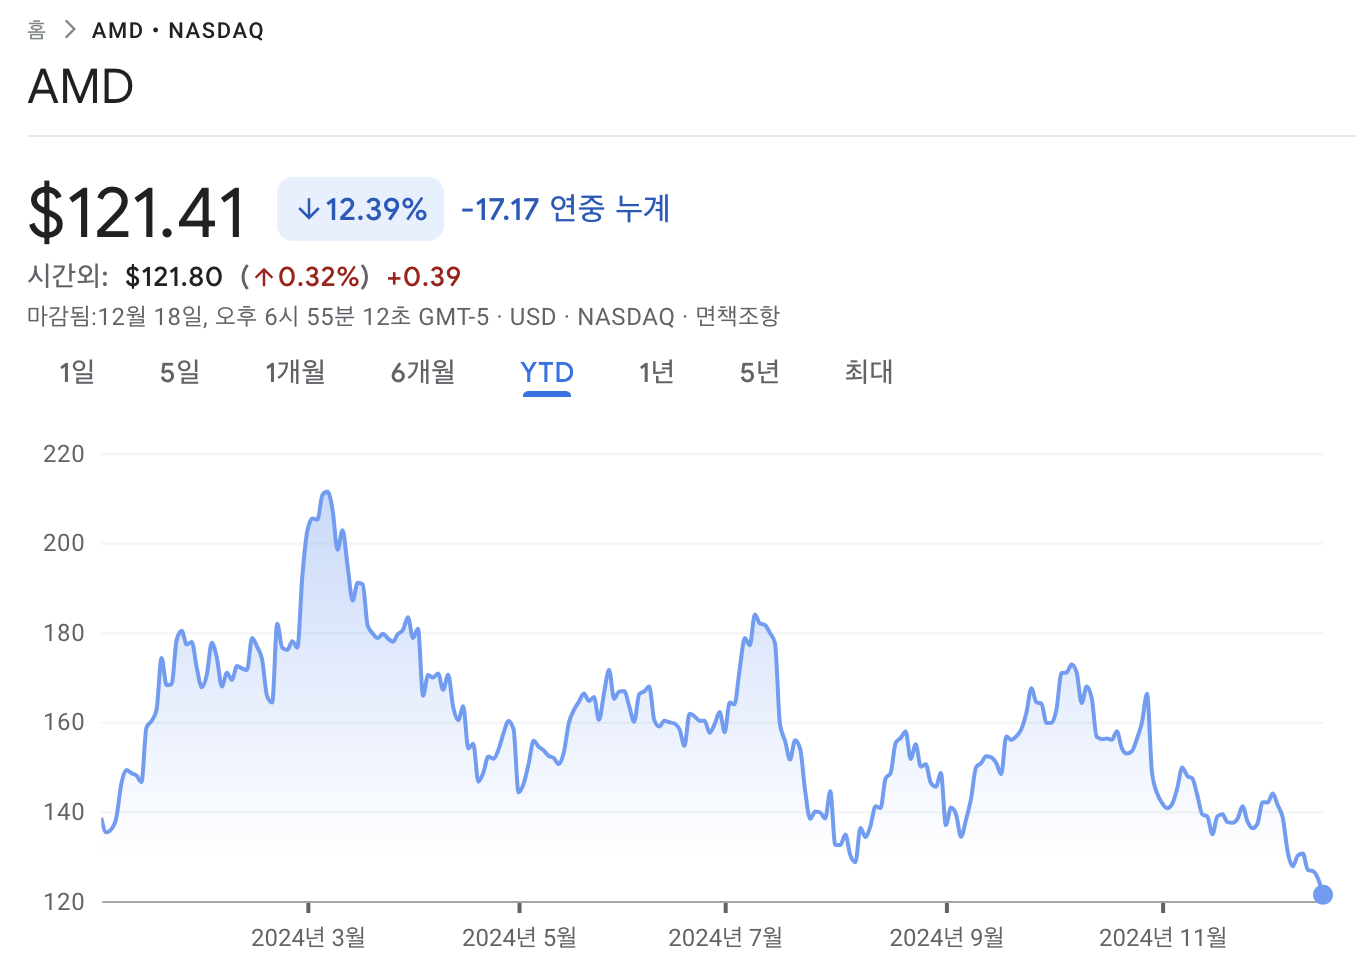Click the 200 y-axis label
The height and width of the screenshot is (972, 1356).
pos(64,543)
